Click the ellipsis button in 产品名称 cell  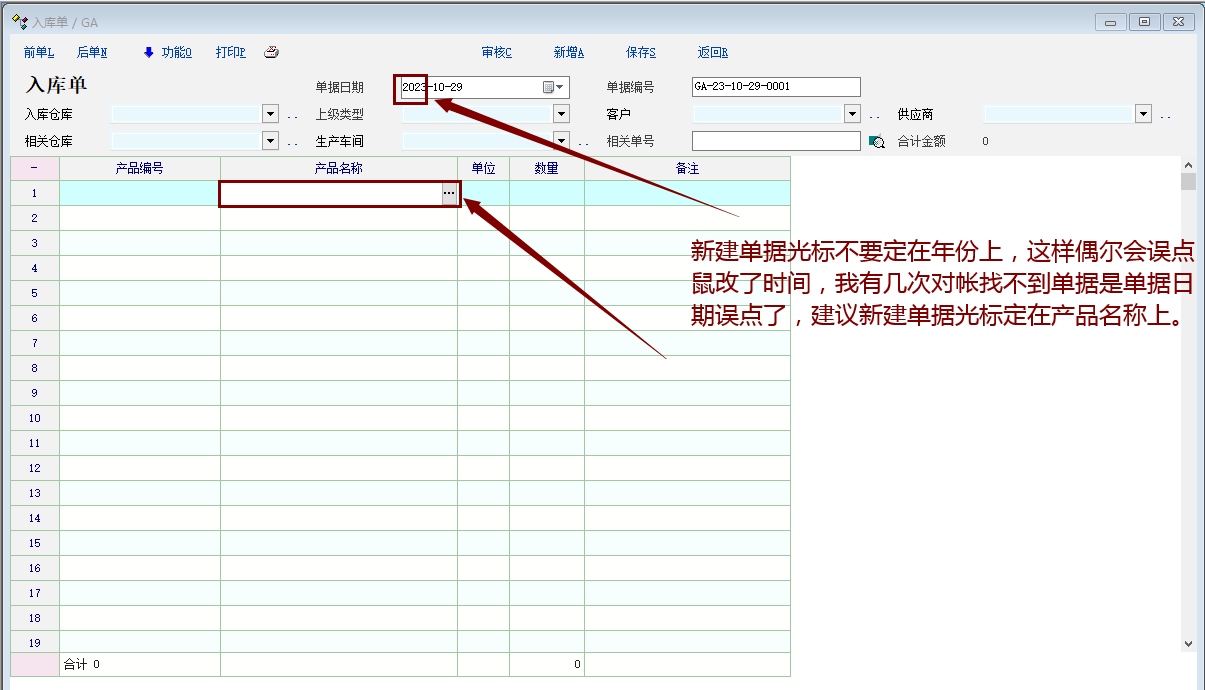point(449,193)
